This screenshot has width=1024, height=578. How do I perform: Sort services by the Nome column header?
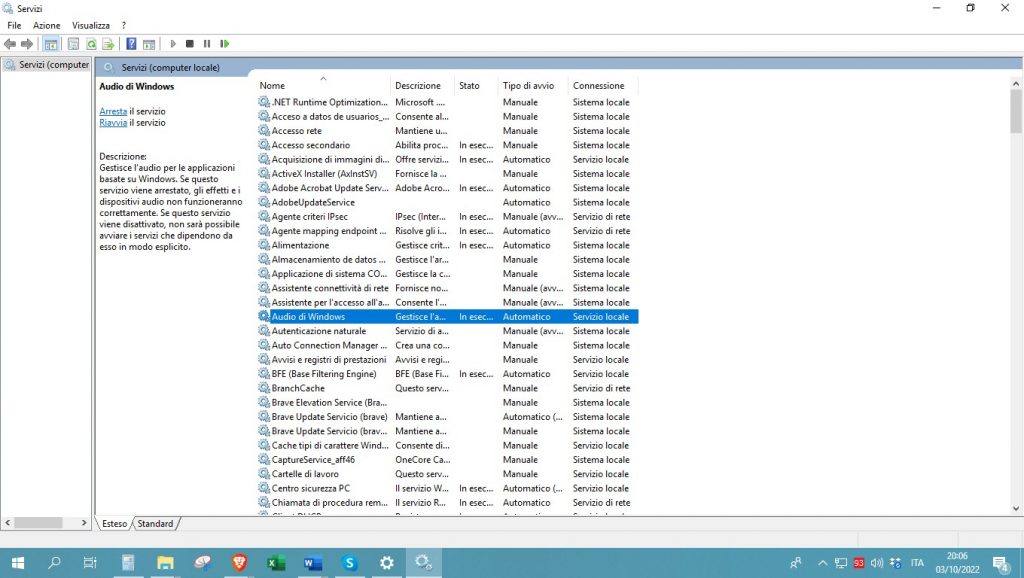[x=272, y=86]
